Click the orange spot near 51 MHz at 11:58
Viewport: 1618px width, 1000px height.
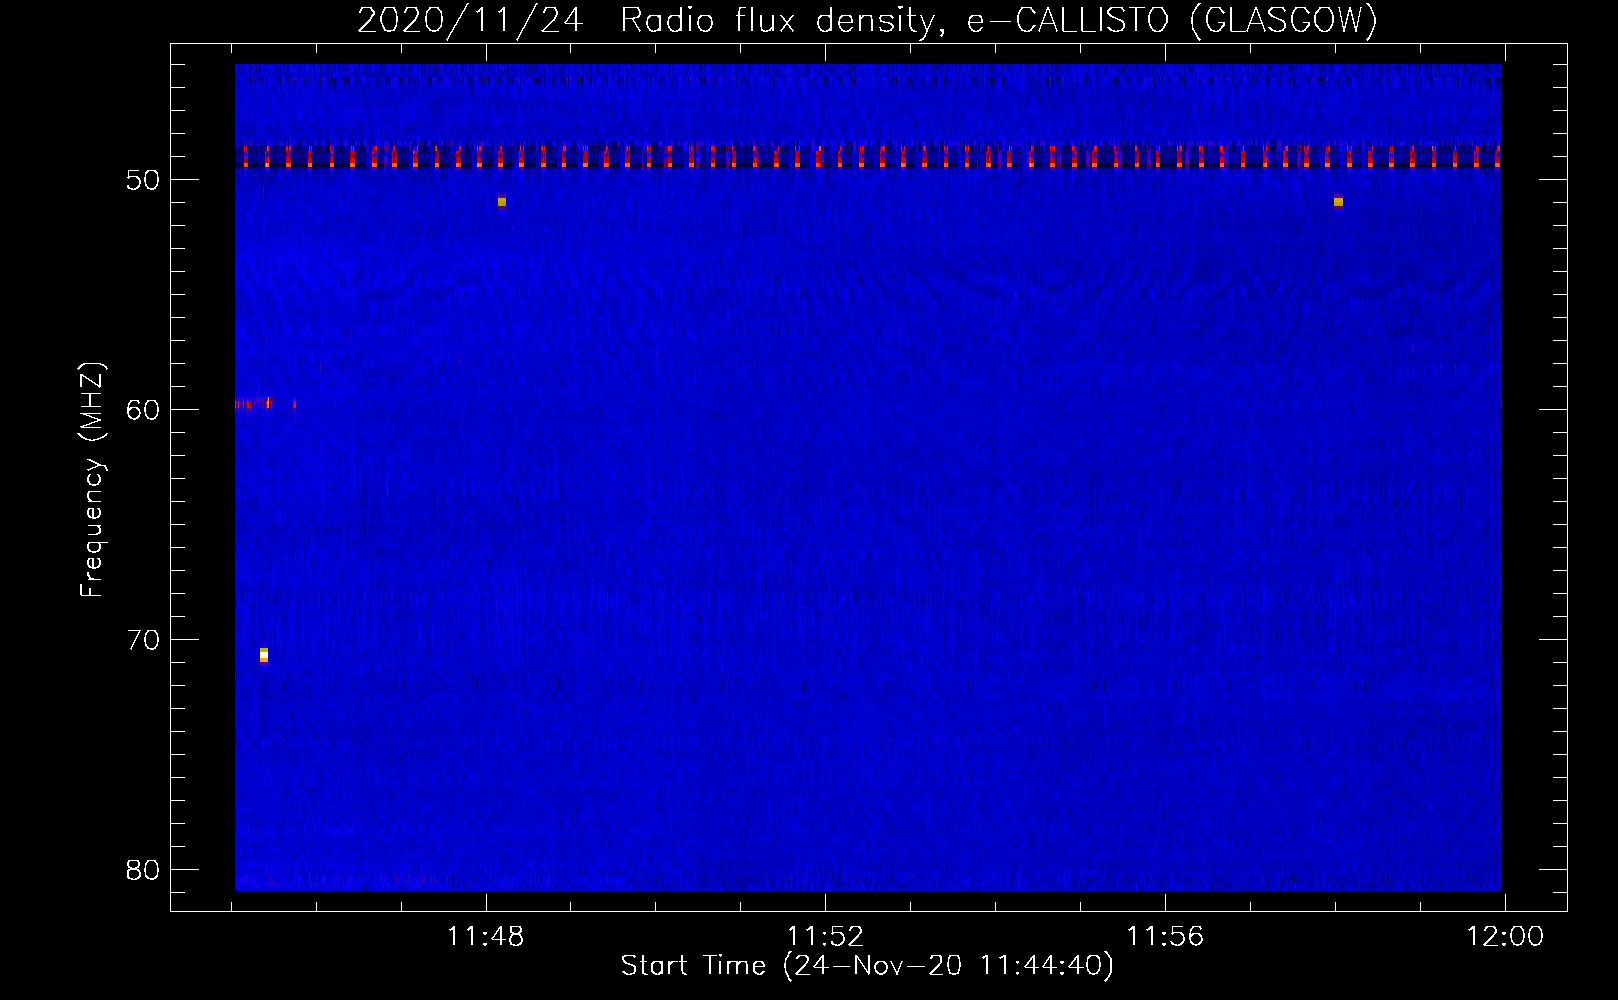(1338, 202)
